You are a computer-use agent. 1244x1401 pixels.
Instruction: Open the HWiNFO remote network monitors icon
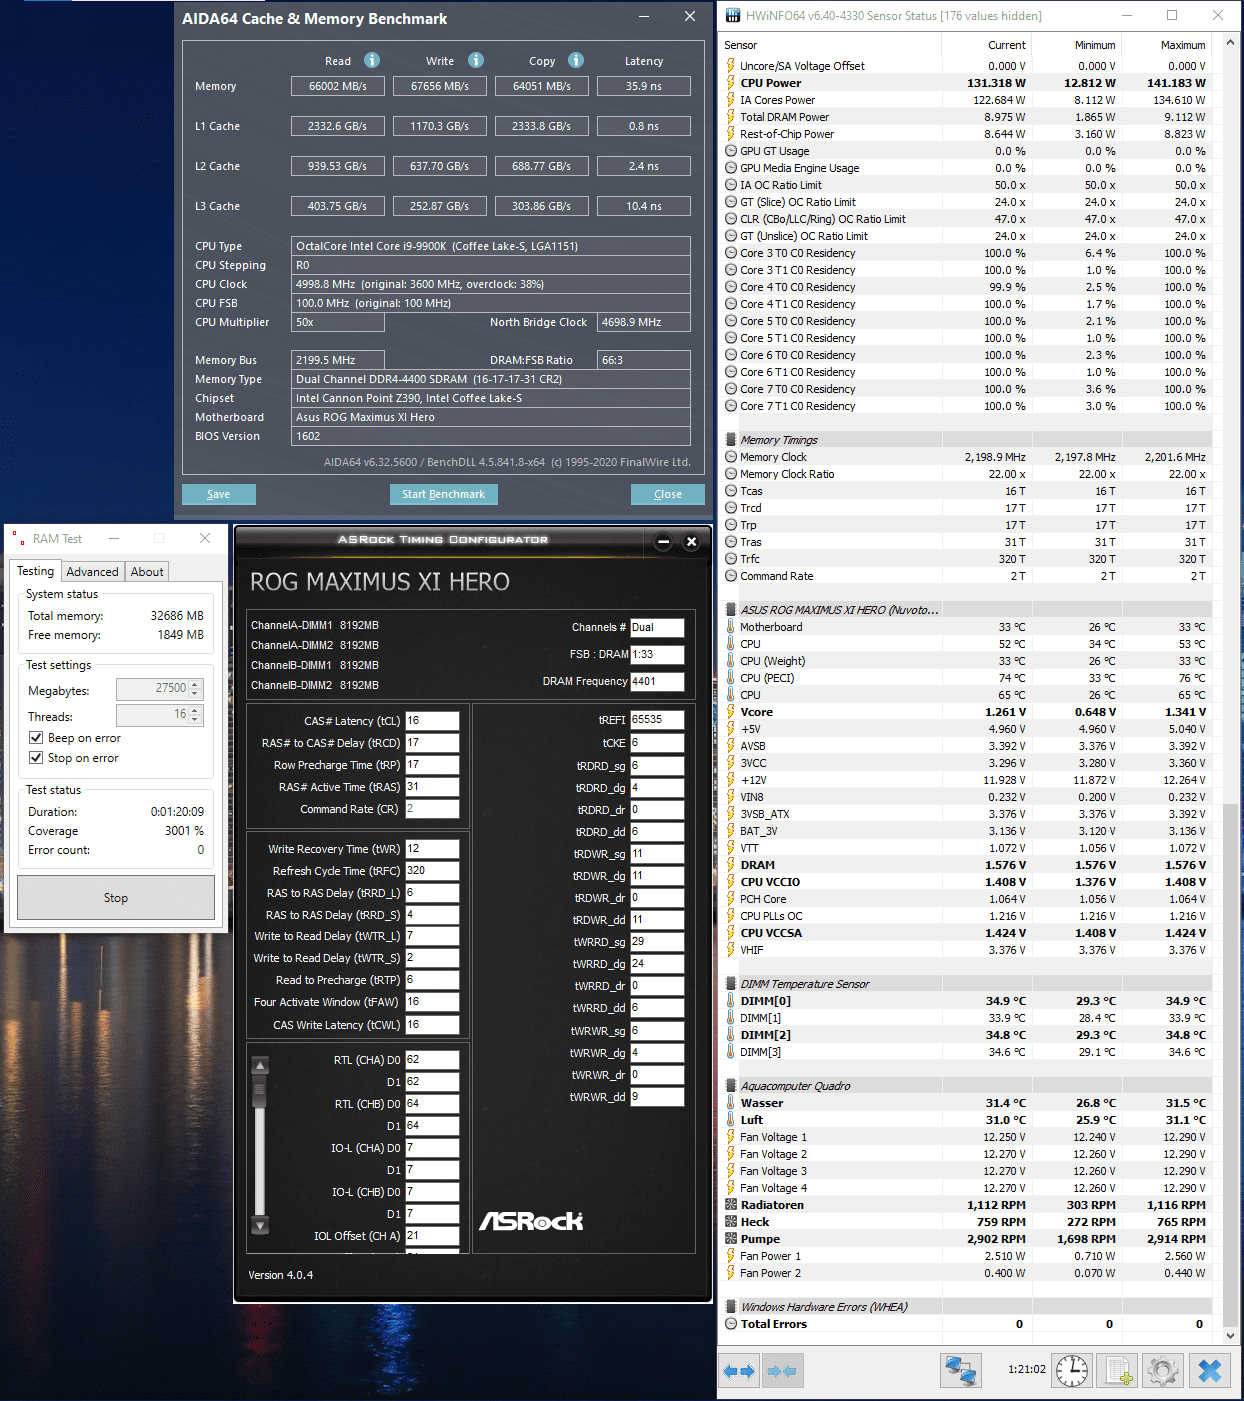coord(961,1370)
